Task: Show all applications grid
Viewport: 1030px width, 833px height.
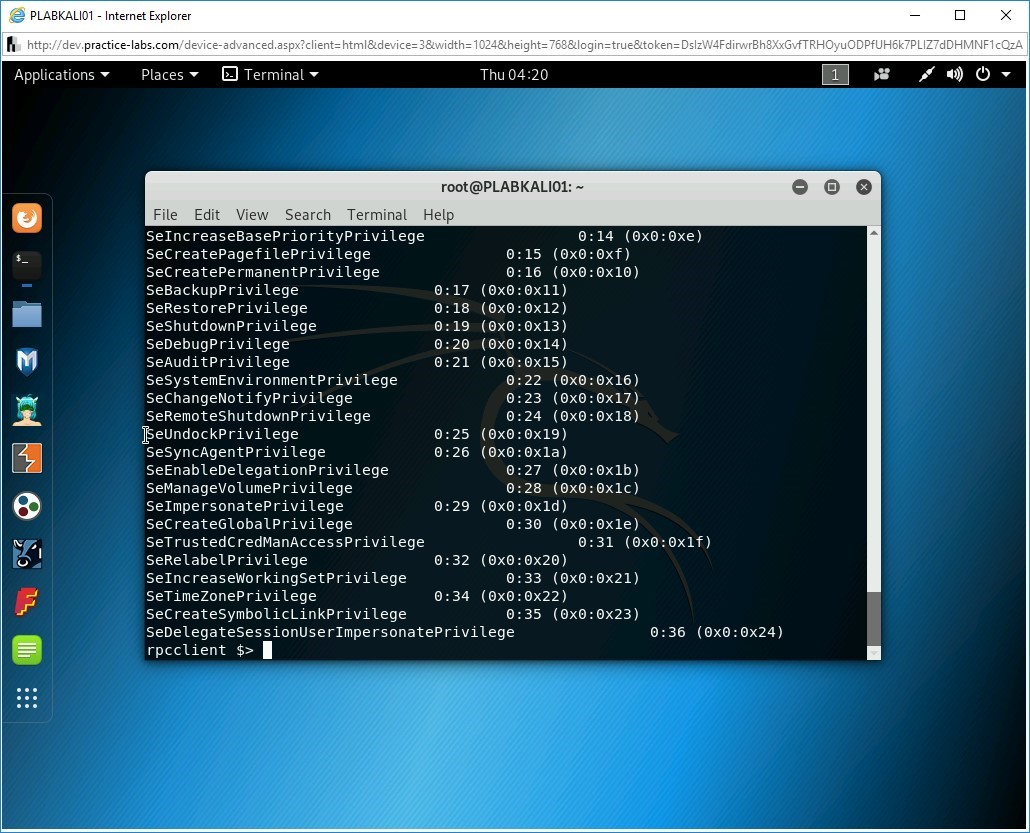Action: [27, 698]
